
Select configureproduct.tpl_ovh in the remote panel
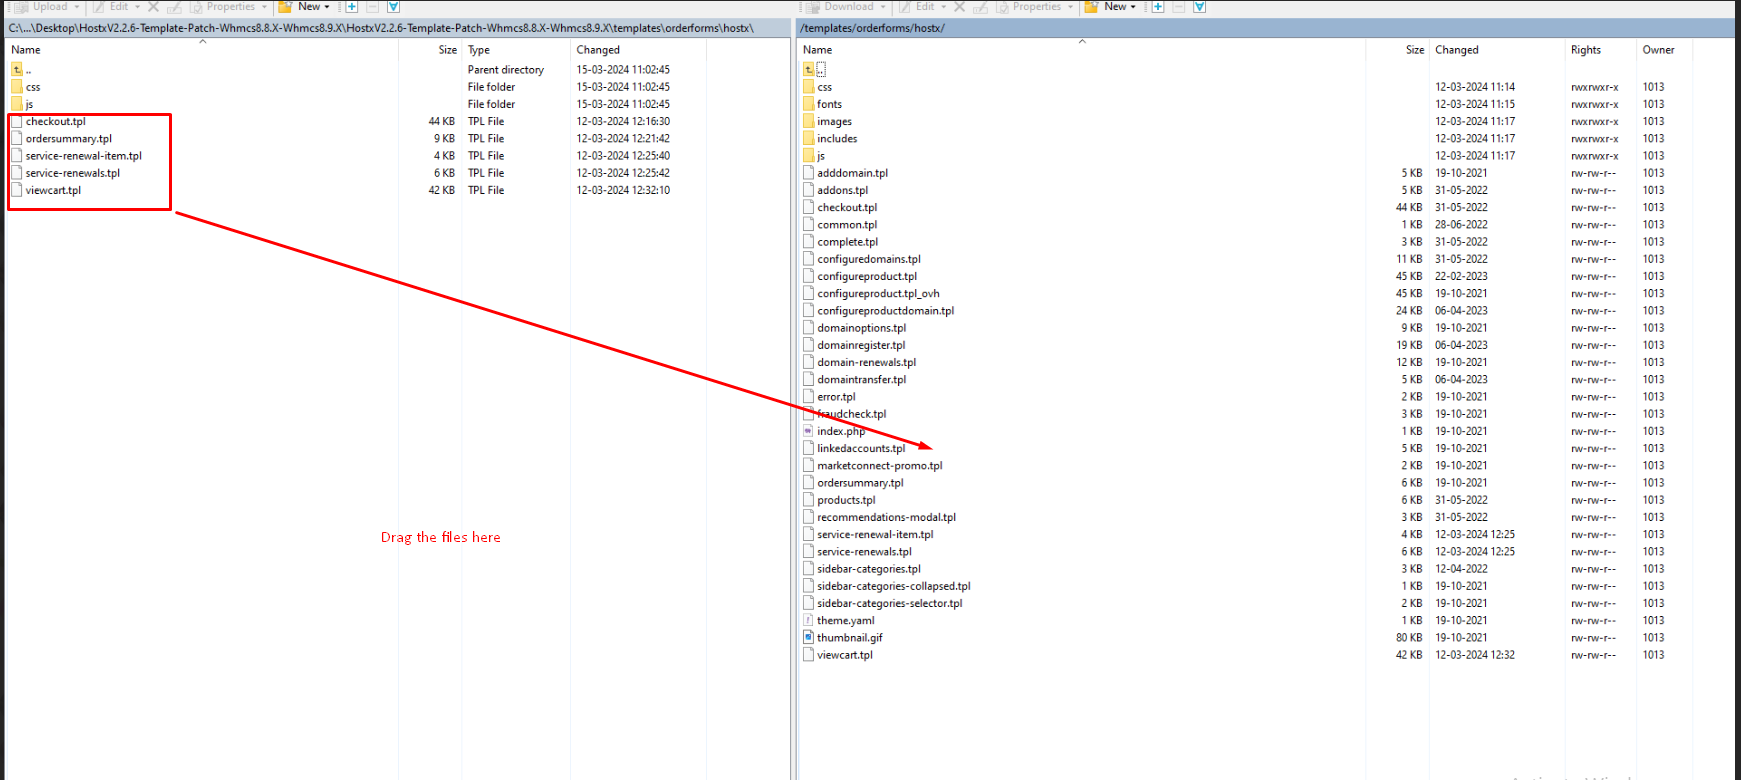[x=878, y=294]
